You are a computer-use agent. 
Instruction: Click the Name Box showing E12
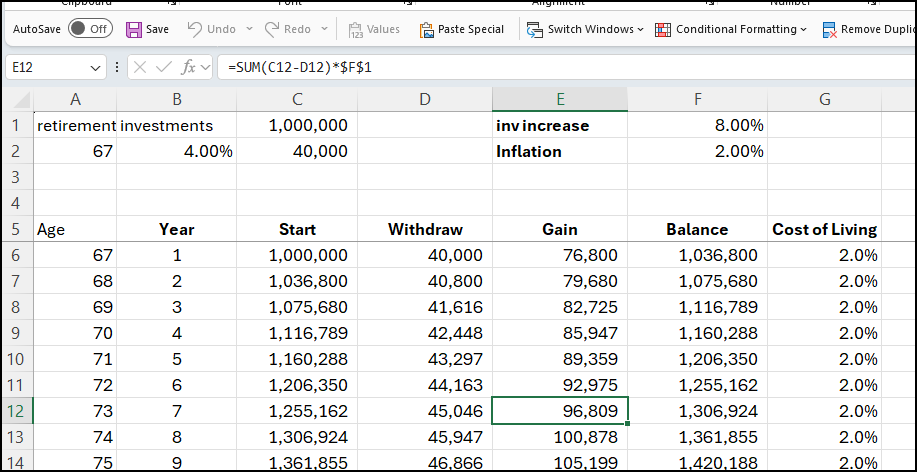pyautogui.click(x=45, y=68)
